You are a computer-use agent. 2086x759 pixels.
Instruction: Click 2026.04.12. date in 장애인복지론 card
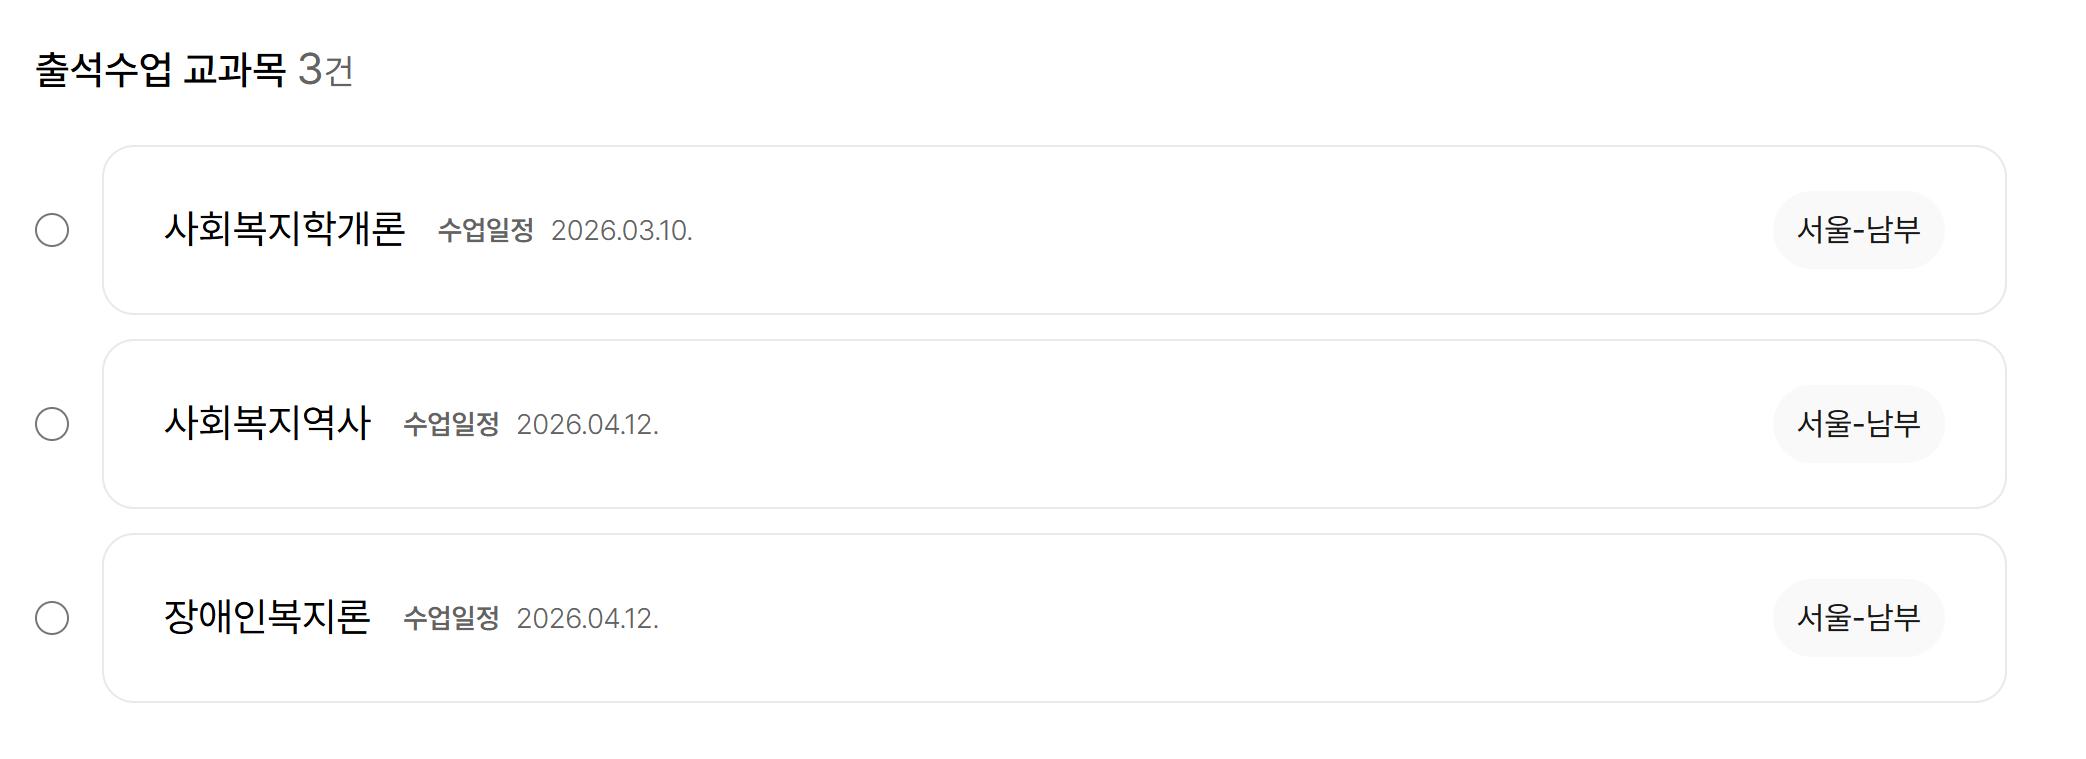click(587, 619)
